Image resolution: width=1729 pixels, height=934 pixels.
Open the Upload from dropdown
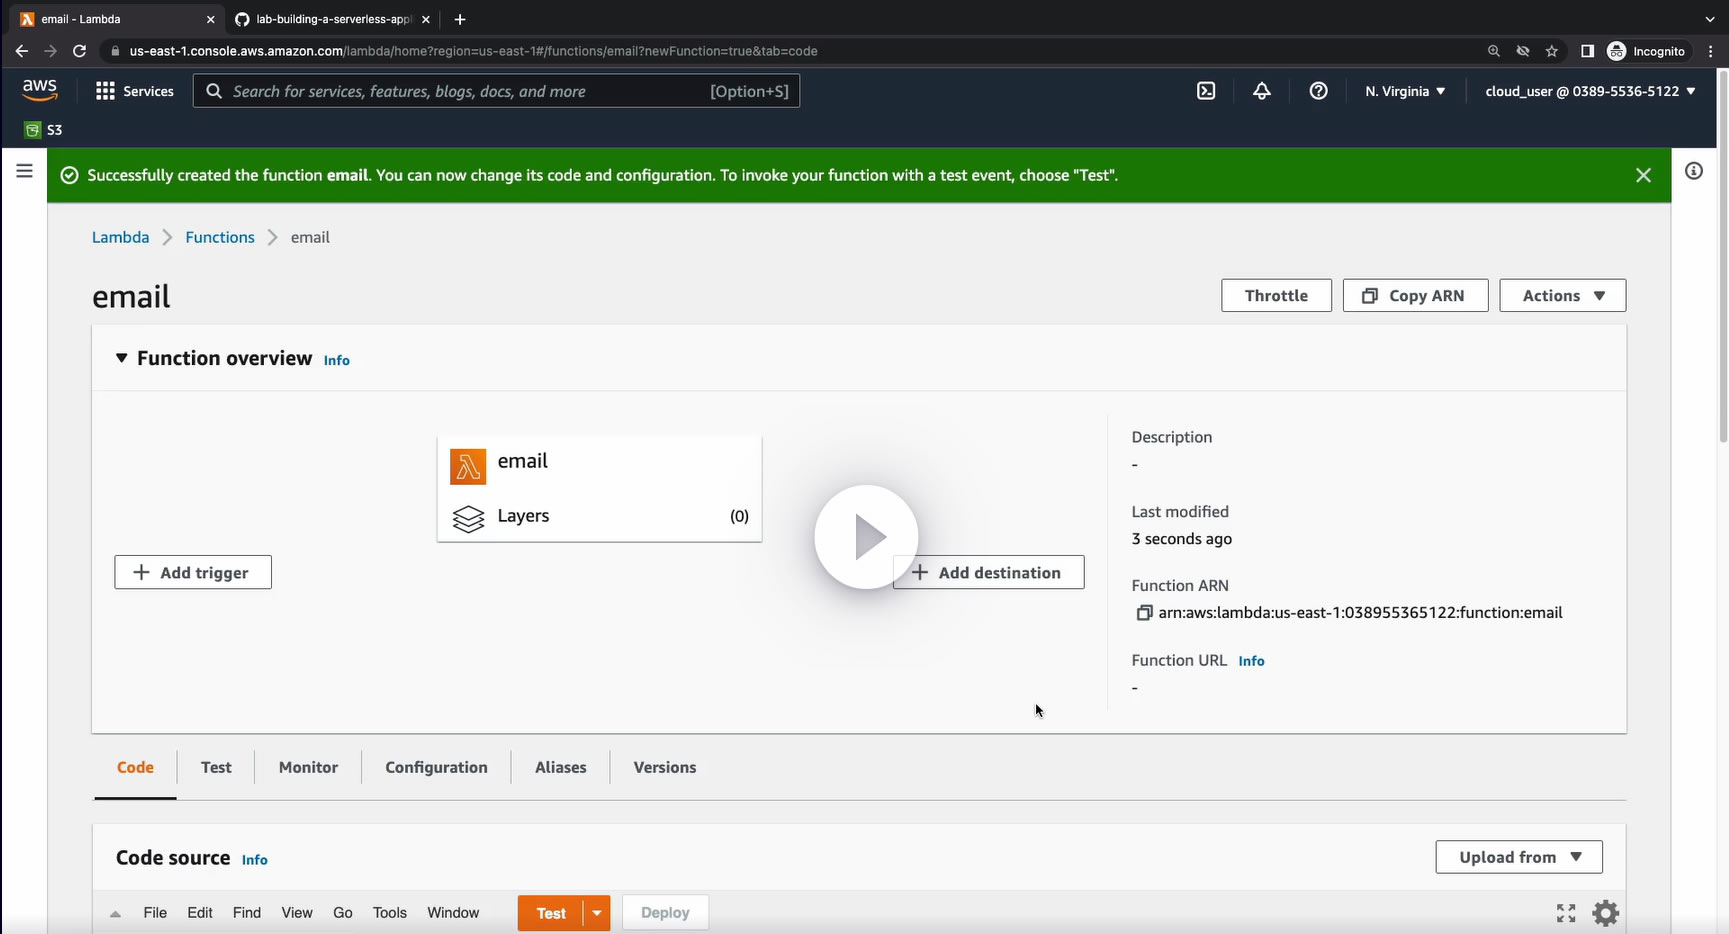(x=1519, y=857)
